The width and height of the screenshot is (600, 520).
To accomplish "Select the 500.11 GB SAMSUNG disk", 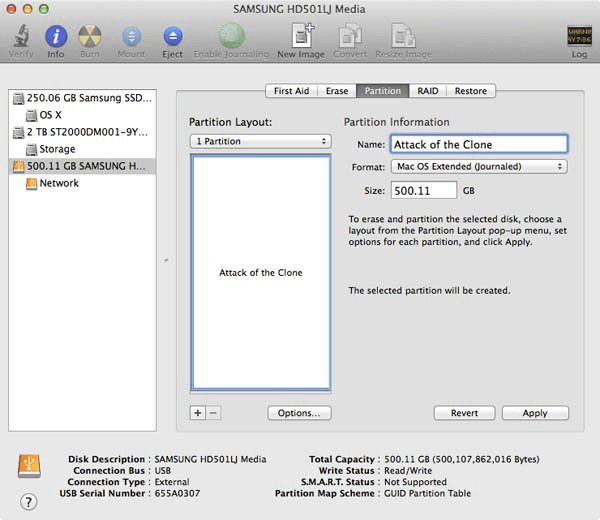I will point(82,166).
